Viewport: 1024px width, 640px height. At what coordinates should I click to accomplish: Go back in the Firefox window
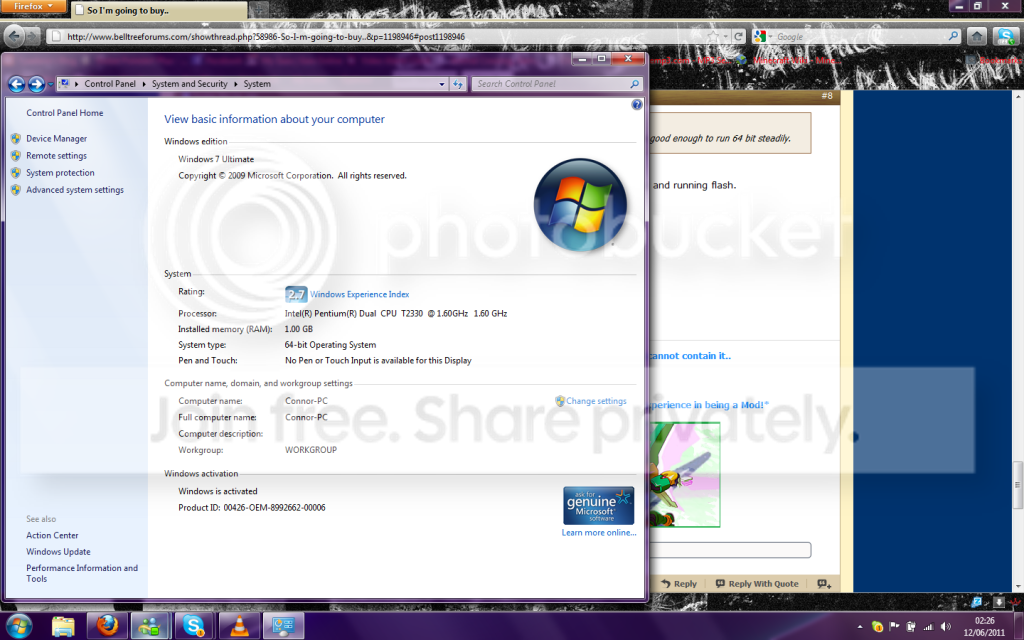tap(14, 37)
